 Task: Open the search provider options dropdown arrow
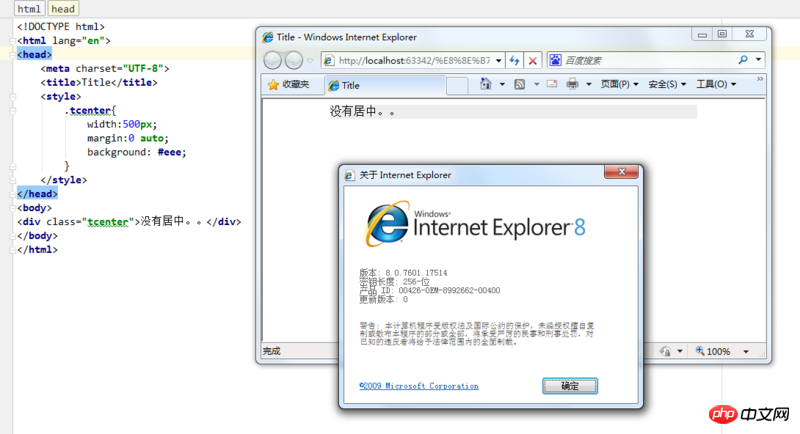coord(759,60)
